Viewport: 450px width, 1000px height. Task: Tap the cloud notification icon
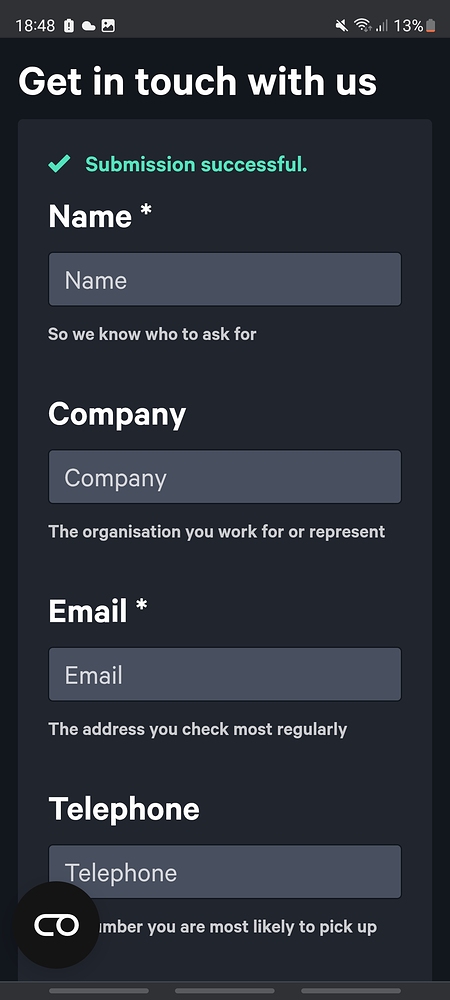(x=89, y=26)
